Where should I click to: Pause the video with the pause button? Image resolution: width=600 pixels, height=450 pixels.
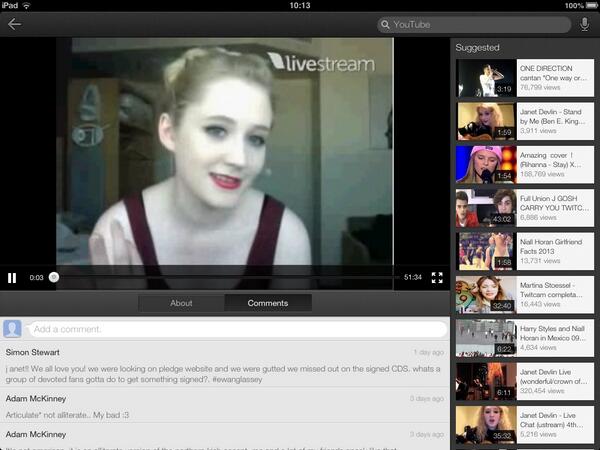(12, 278)
